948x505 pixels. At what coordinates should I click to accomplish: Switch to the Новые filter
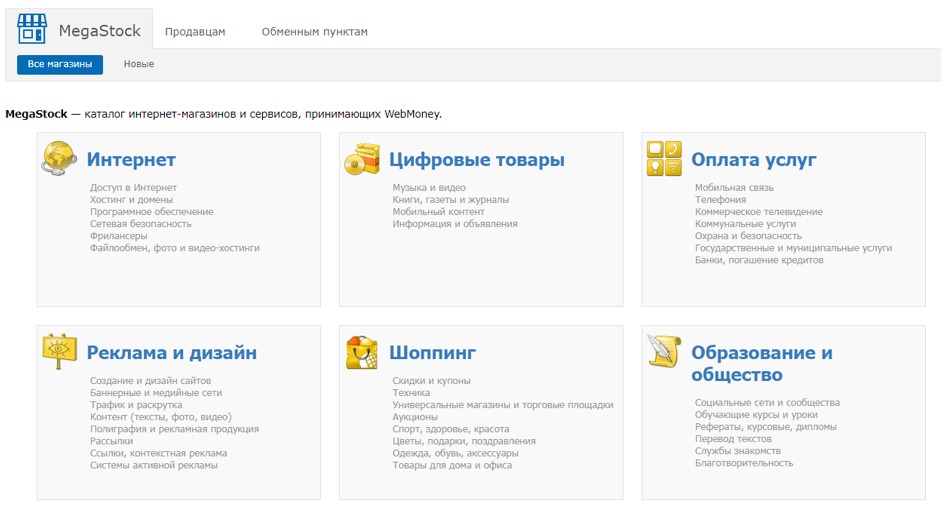coord(139,64)
